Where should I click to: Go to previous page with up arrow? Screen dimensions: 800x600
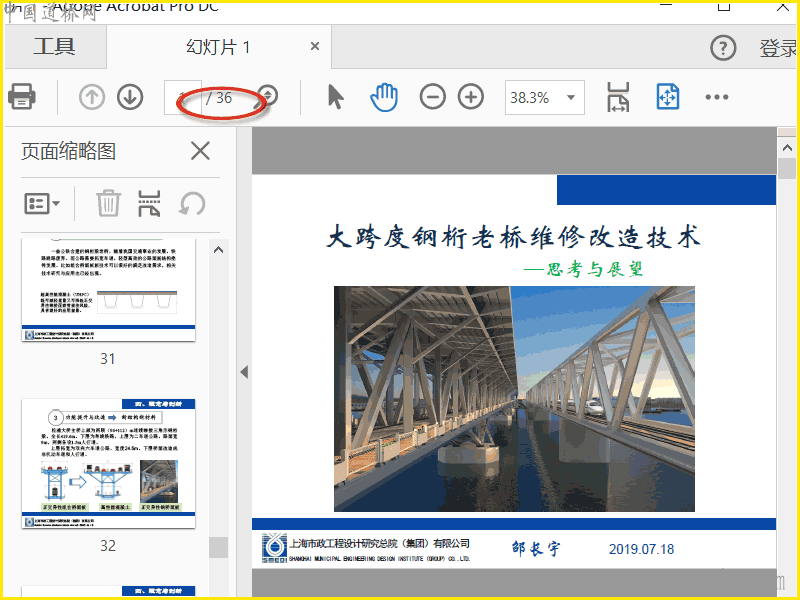pyautogui.click(x=92, y=97)
